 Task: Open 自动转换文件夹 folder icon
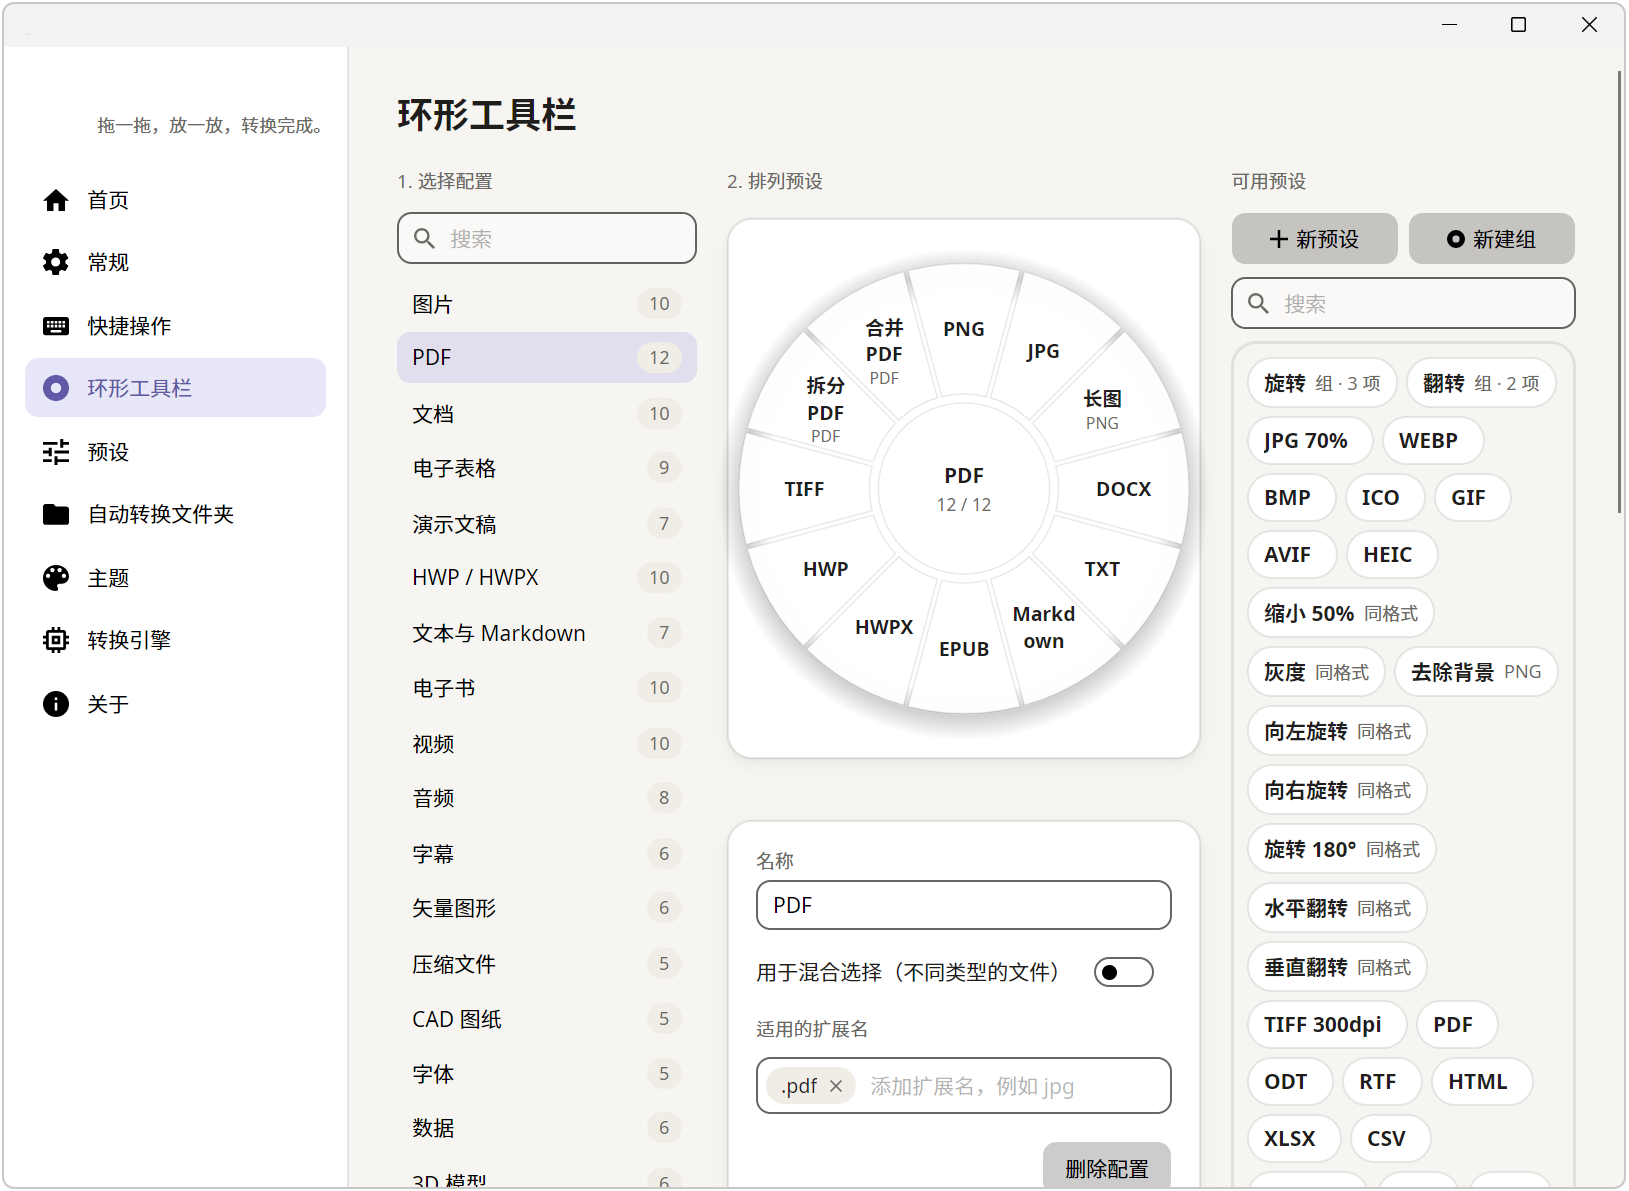(x=56, y=514)
